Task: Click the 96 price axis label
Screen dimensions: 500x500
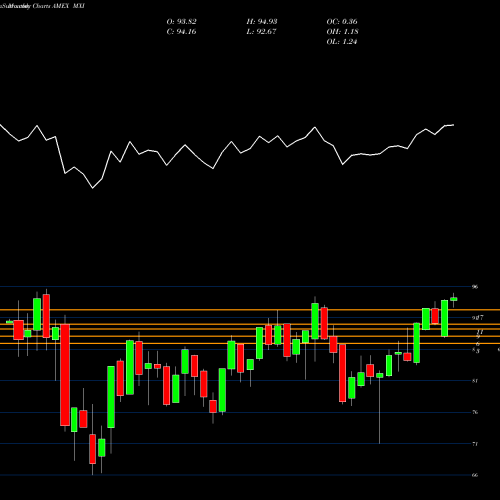Action: [475, 287]
